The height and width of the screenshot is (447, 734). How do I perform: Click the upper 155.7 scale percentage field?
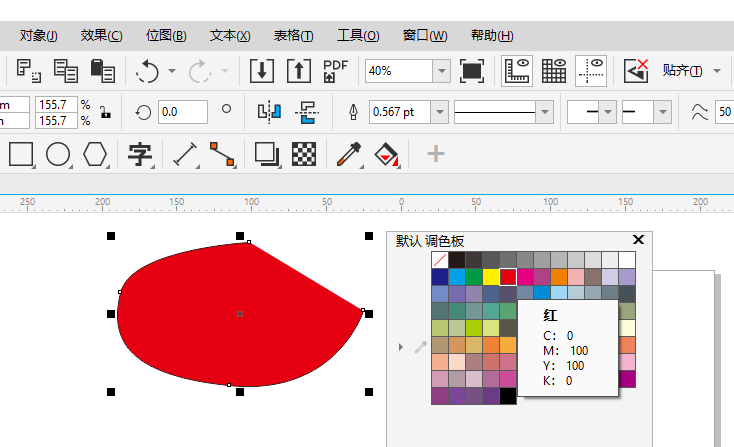(56, 104)
